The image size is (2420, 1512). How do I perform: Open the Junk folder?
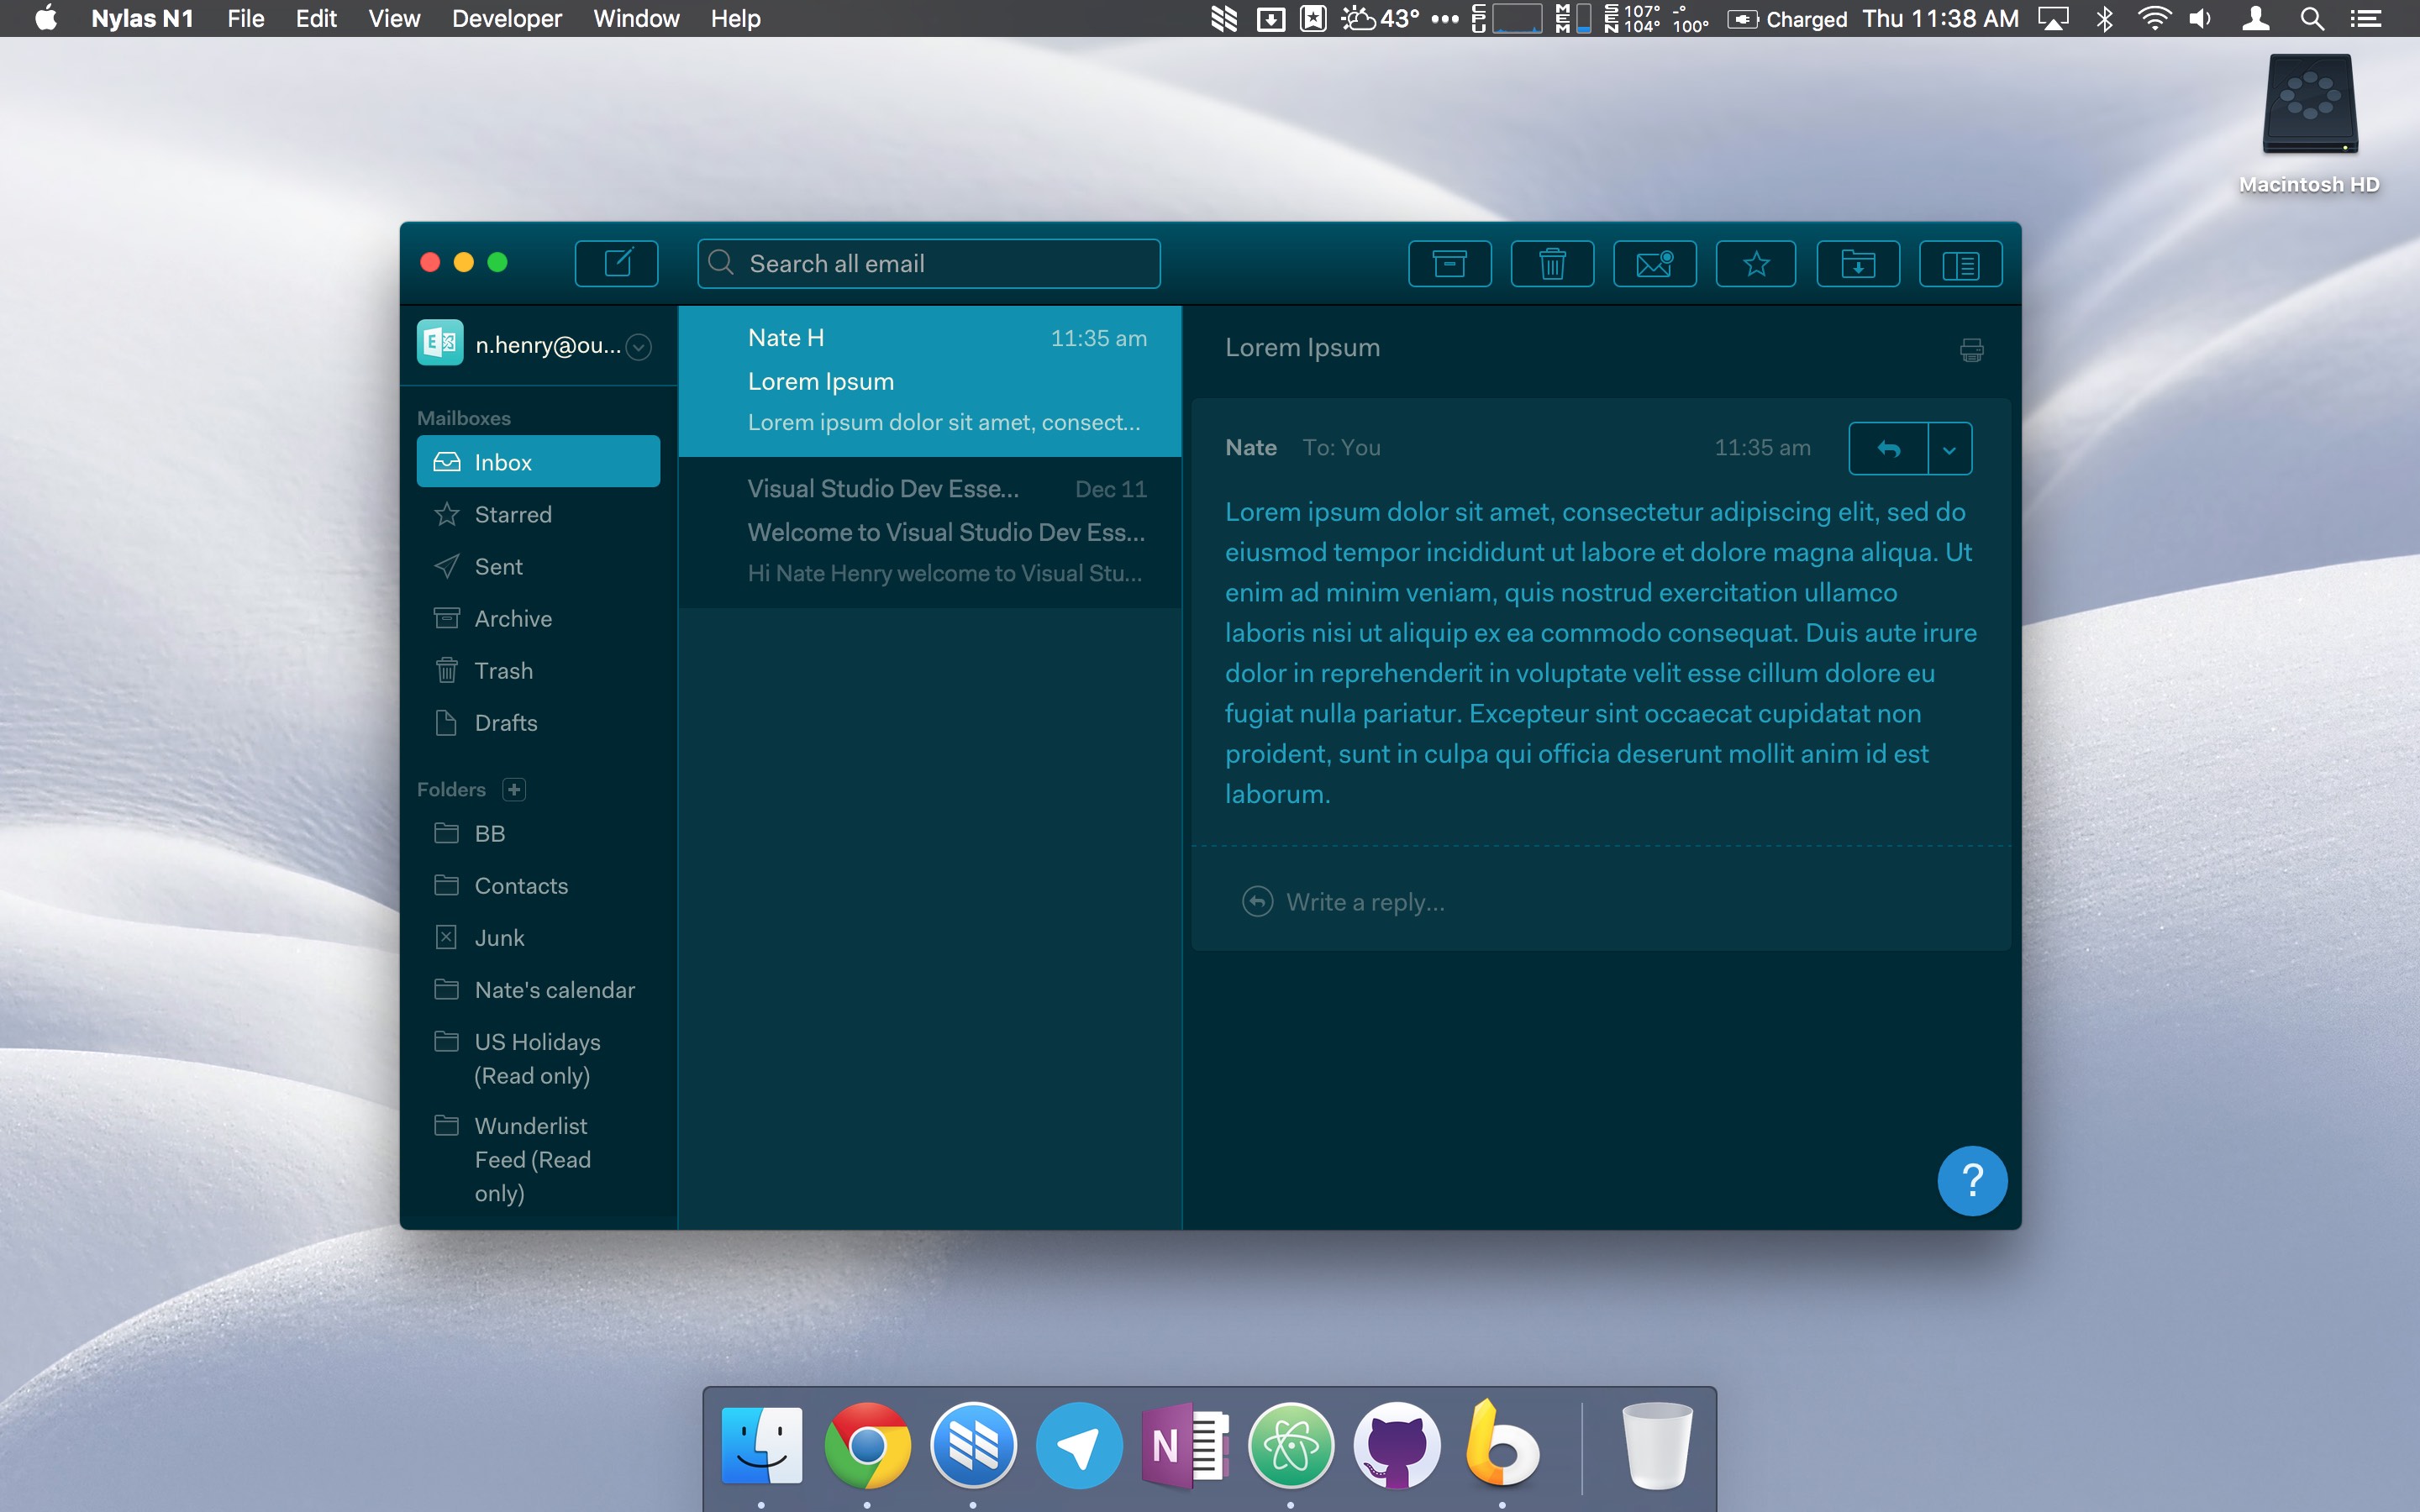pyautogui.click(x=499, y=938)
